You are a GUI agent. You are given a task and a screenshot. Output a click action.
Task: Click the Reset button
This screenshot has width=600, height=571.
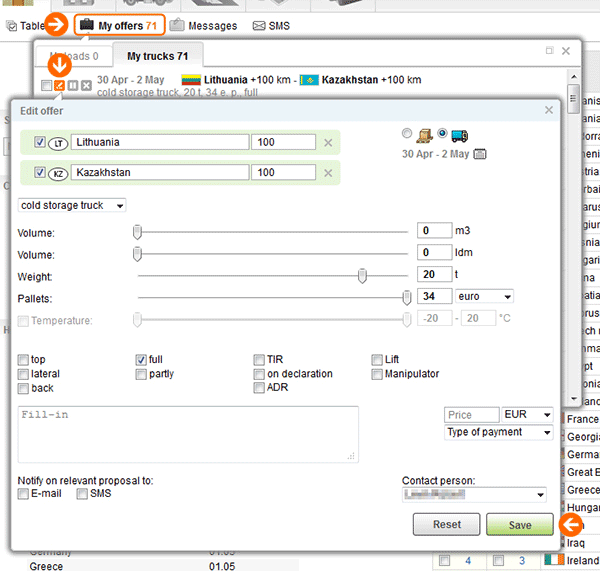(x=446, y=524)
